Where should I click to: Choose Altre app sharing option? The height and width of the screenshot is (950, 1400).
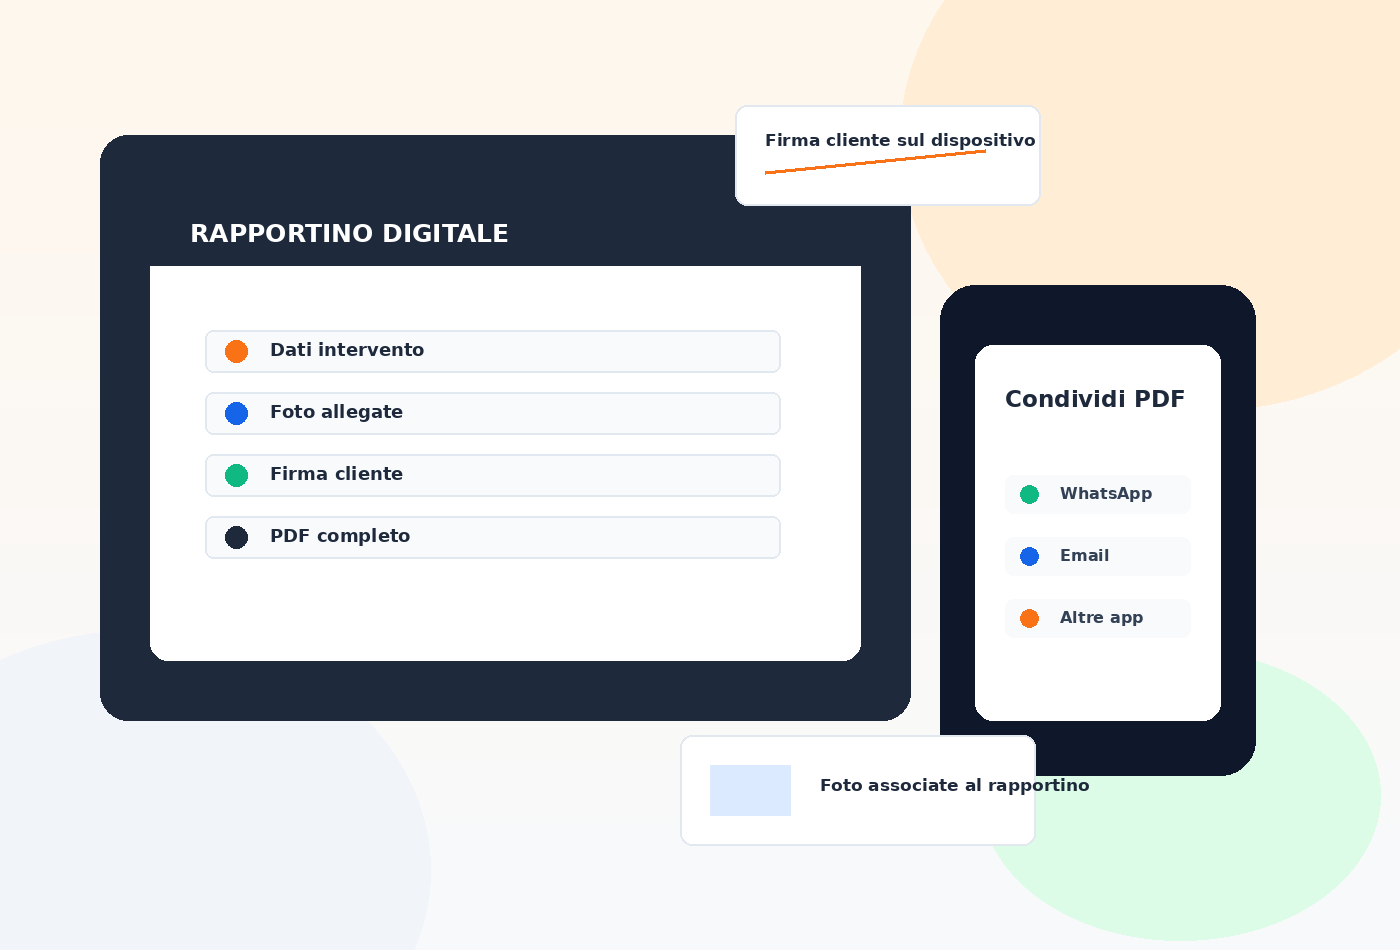tap(1098, 618)
